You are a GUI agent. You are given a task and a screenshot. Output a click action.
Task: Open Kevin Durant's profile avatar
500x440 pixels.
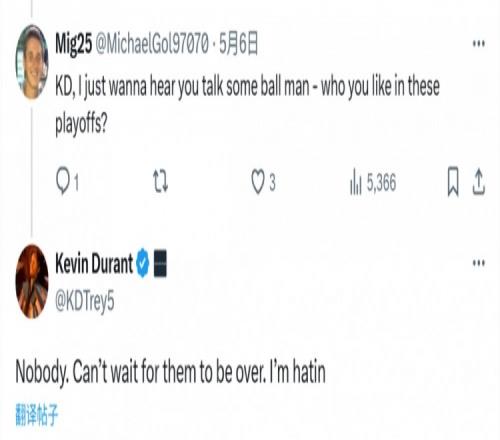click(x=32, y=282)
